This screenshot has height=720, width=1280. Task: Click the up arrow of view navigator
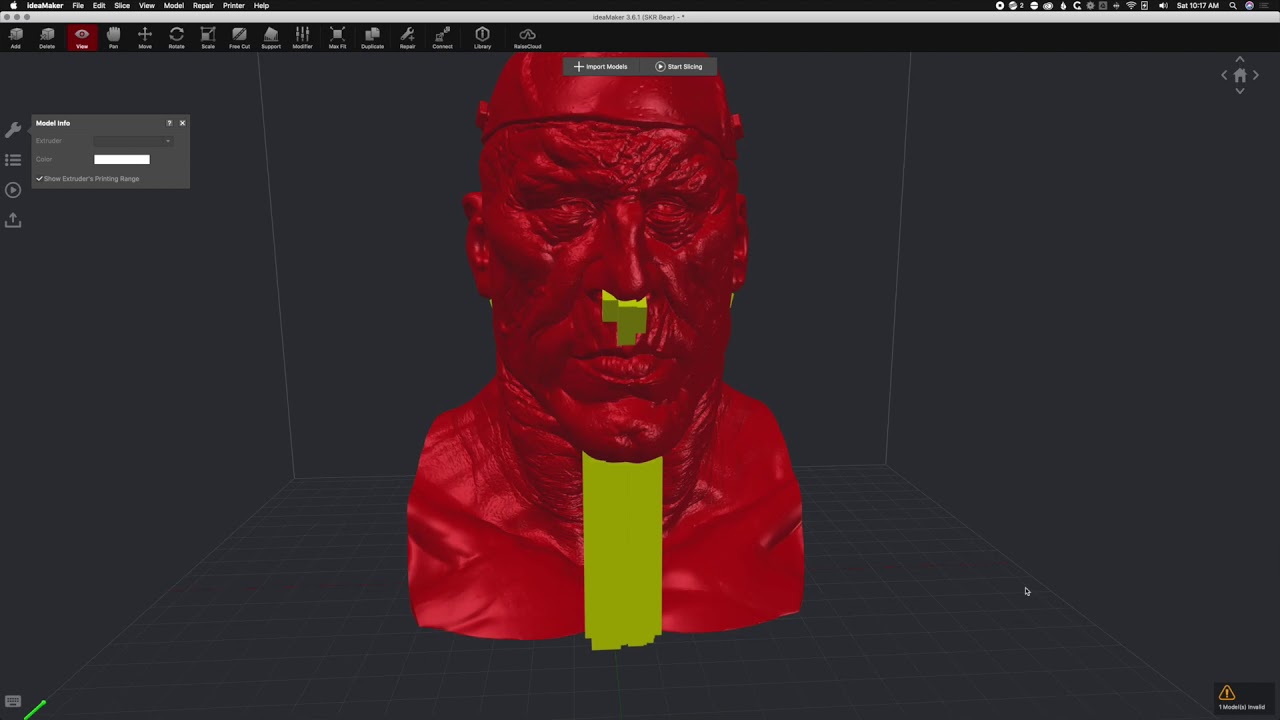coord(1240,59)
